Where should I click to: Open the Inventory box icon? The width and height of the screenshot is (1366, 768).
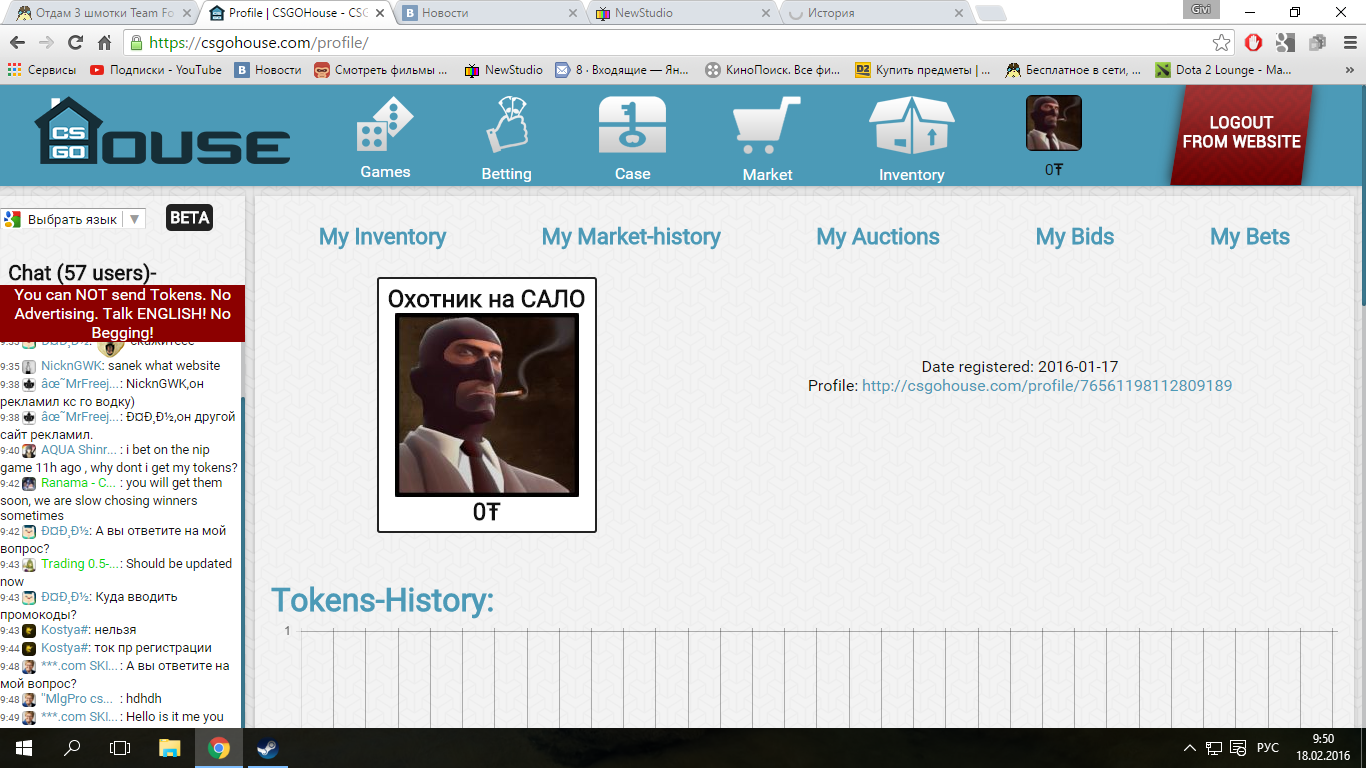pos(911,124)
